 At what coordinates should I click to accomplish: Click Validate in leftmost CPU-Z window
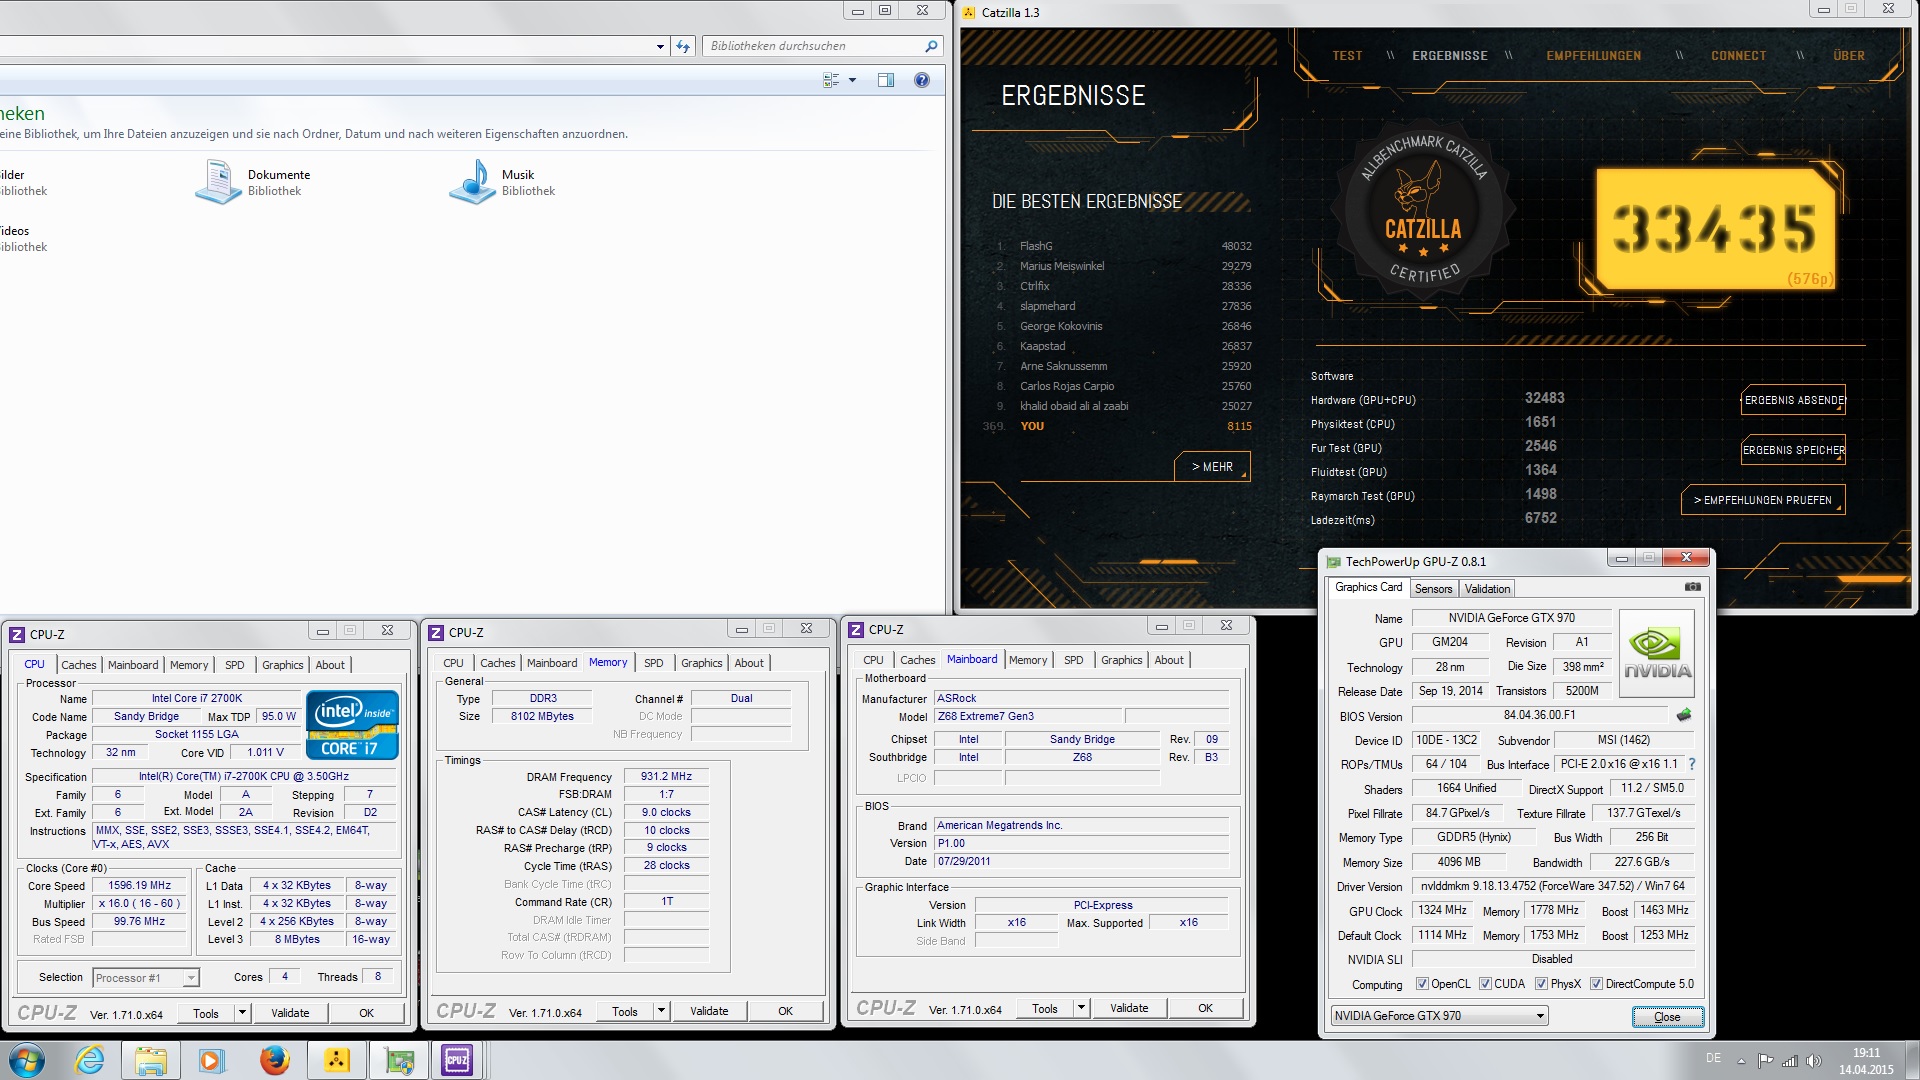tap(290, 1013)
